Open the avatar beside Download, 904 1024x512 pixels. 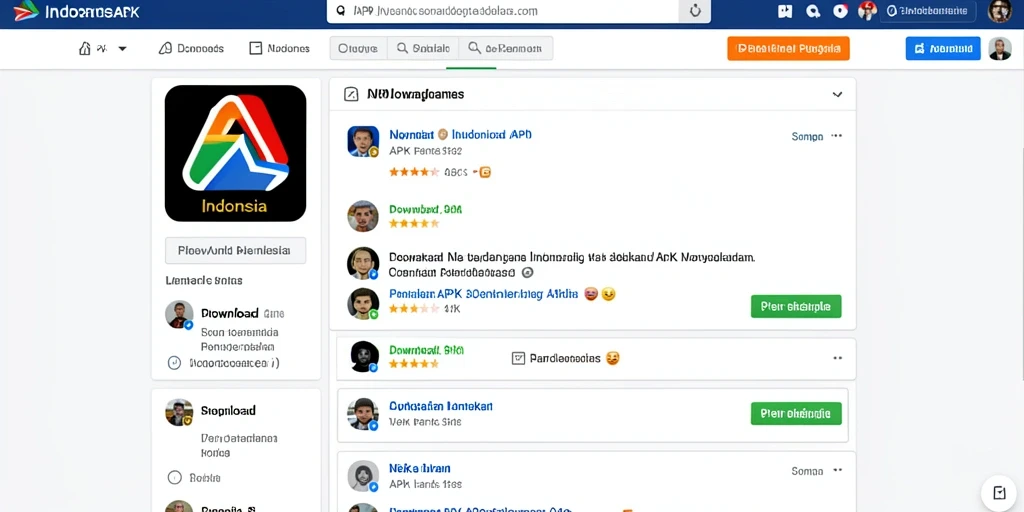pos(363,216)
